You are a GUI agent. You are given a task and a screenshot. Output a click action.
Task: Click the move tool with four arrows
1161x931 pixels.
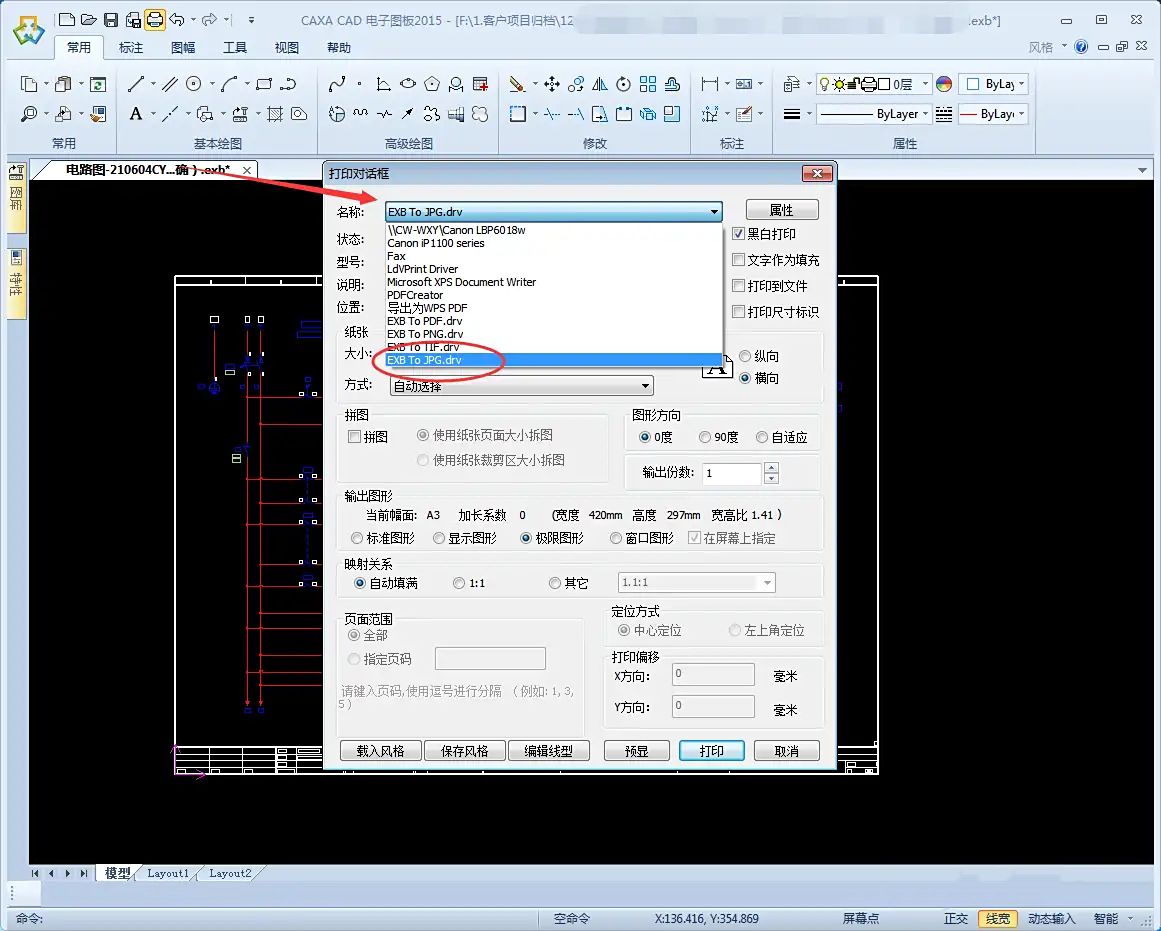coord(552,84)
